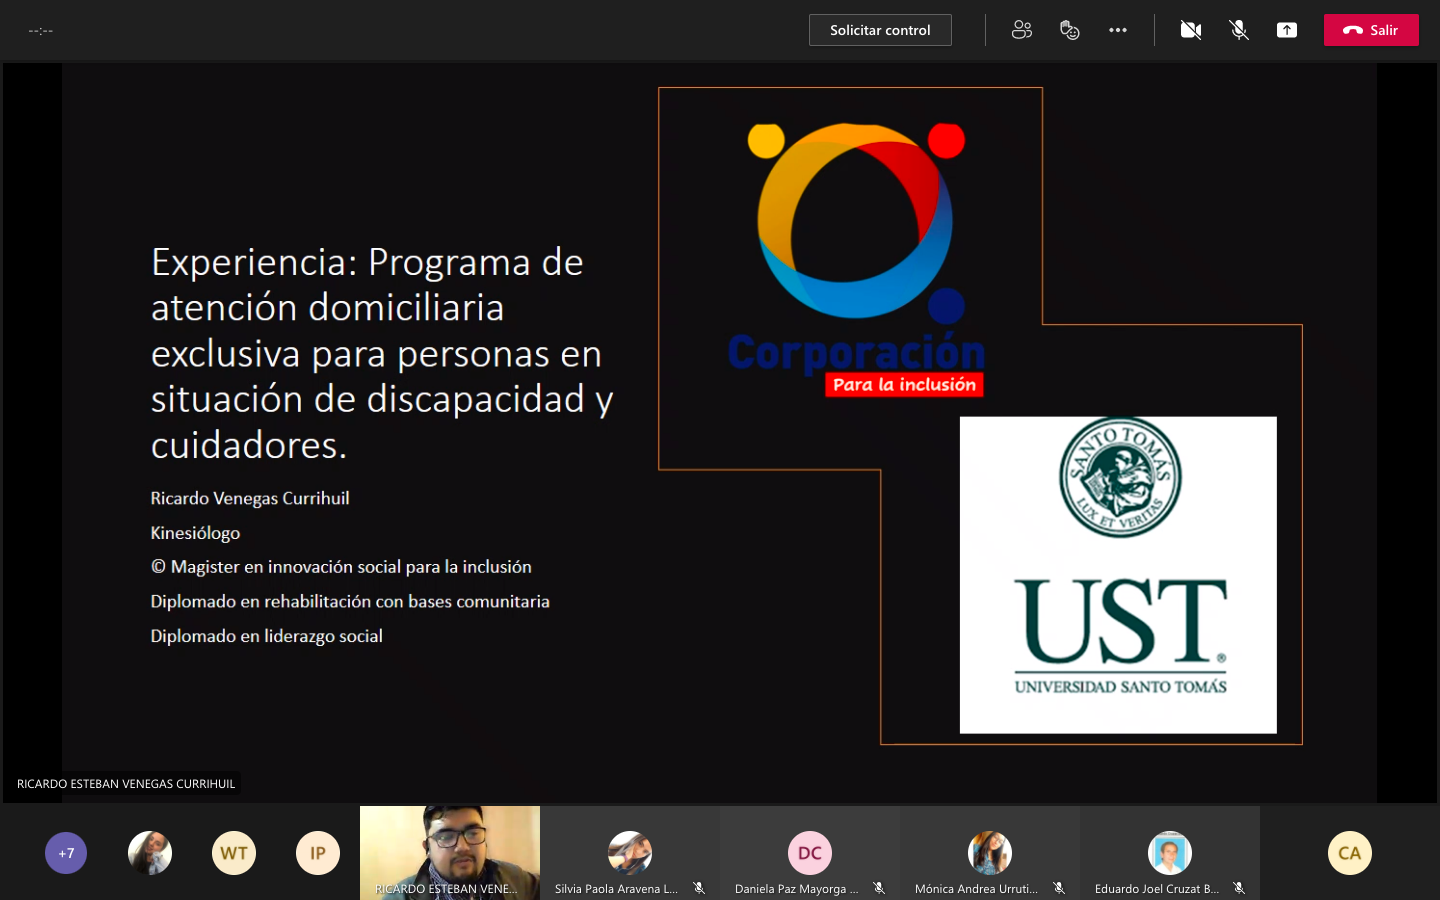Screen dimensions: 1440x900
Task: Click the DC avatar for Daniela Paz
Action: click(810, 853)
